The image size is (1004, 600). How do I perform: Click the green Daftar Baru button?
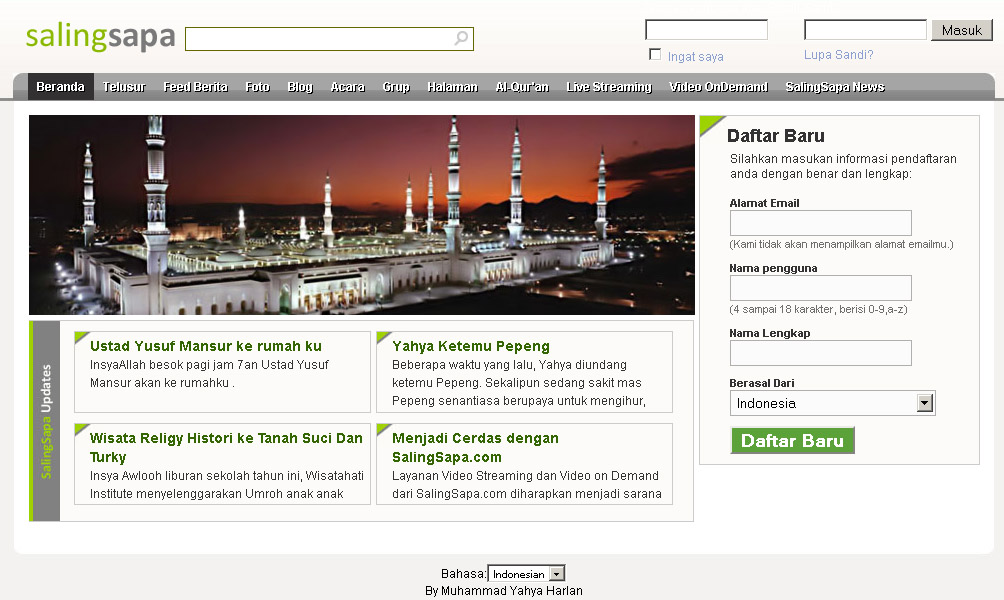click(793, 441)
